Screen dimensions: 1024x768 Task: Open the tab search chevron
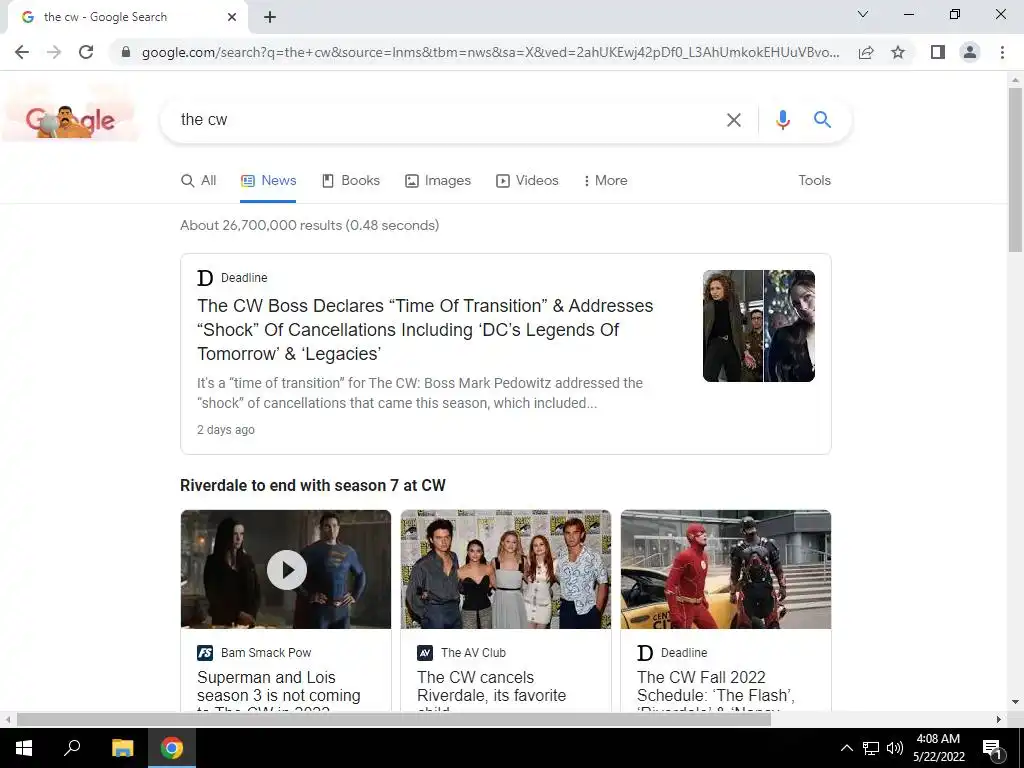tap(863, 14)
